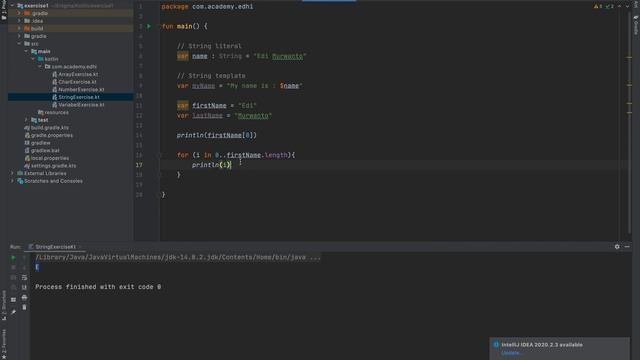
Task: Rerun StringExerciseKt with the green run button
Action: pyautogui.click(x=13, y=258)
